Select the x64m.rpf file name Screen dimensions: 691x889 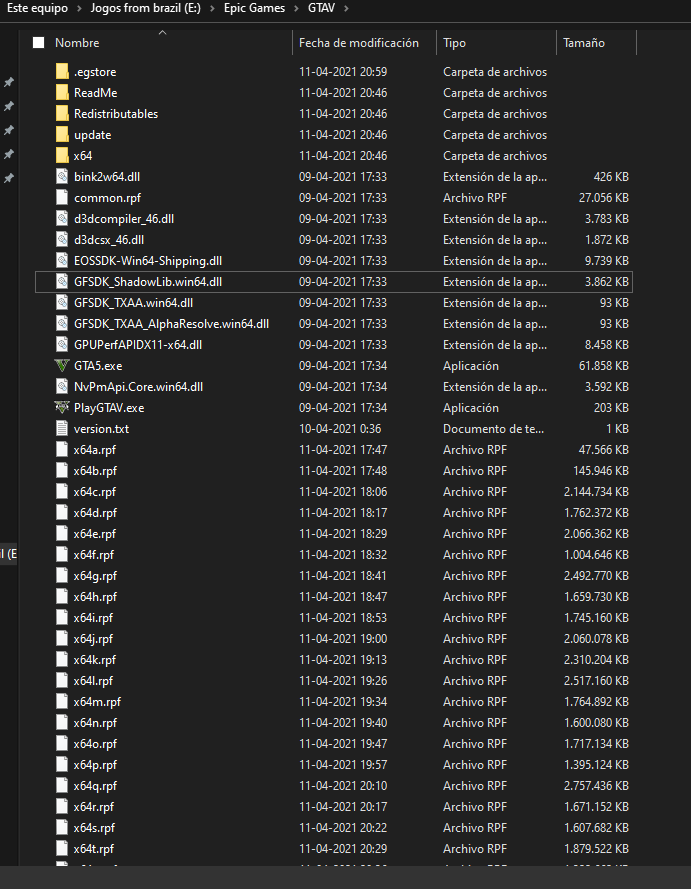97,701
